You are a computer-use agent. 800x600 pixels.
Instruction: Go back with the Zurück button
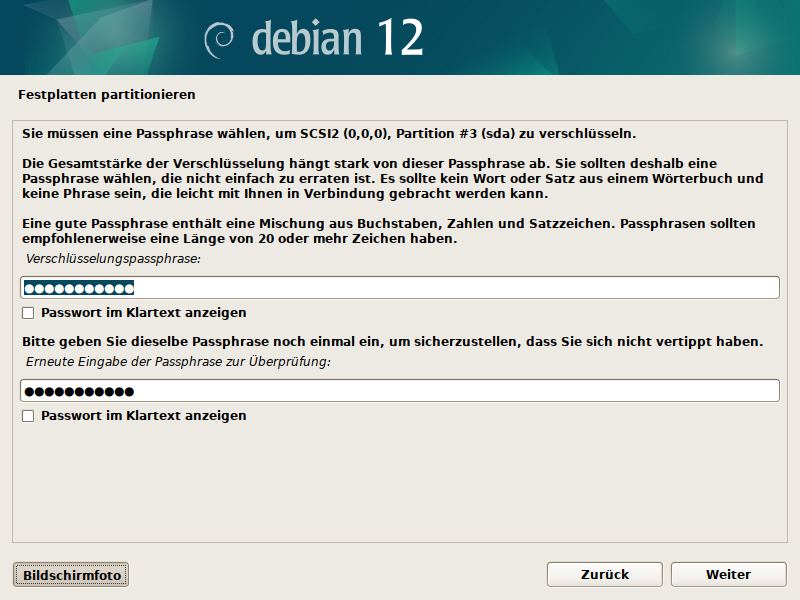coord(605,575)
